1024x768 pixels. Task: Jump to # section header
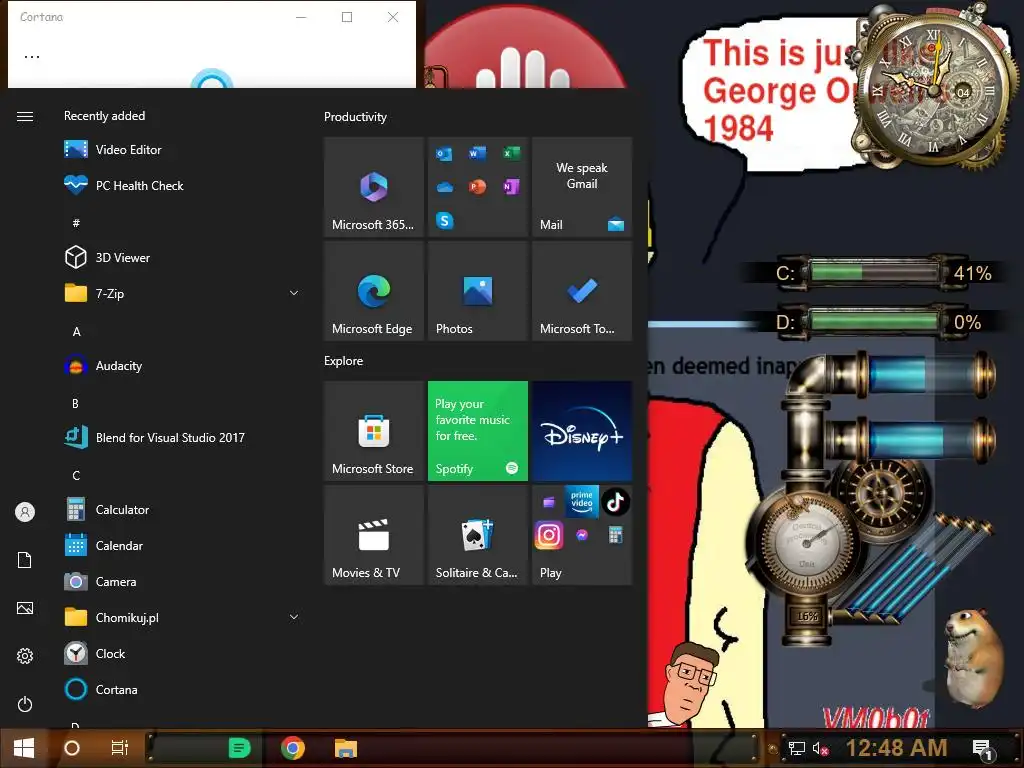(x=76, y=223)
